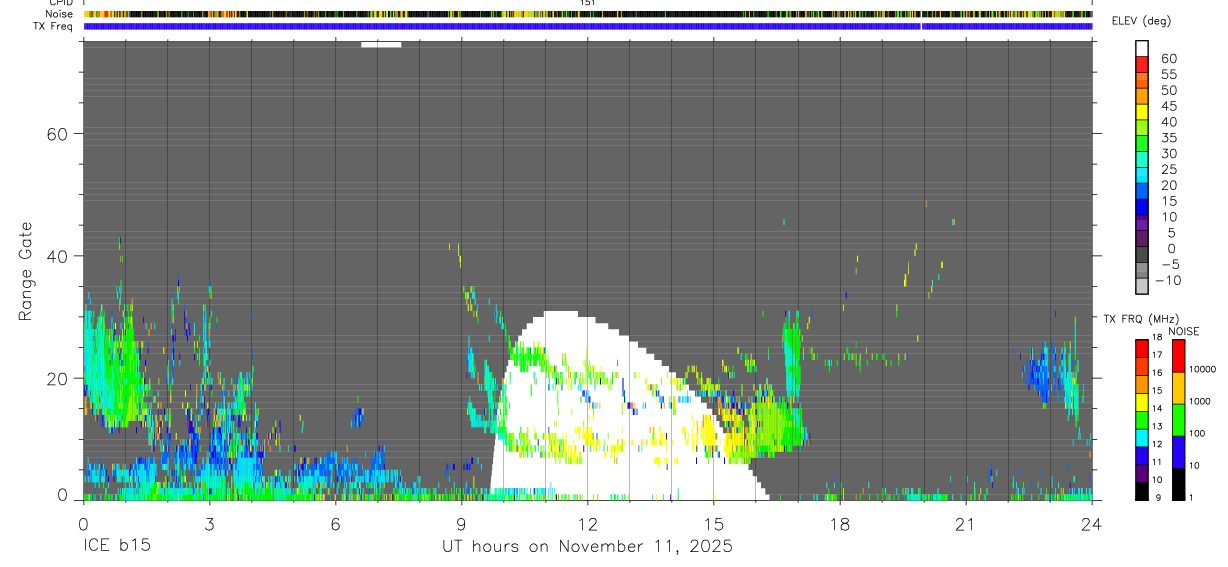Pick the white top segment of the ELEV colorbar
Viewport: 1228px width, 567px height.
pos(1142,49)
